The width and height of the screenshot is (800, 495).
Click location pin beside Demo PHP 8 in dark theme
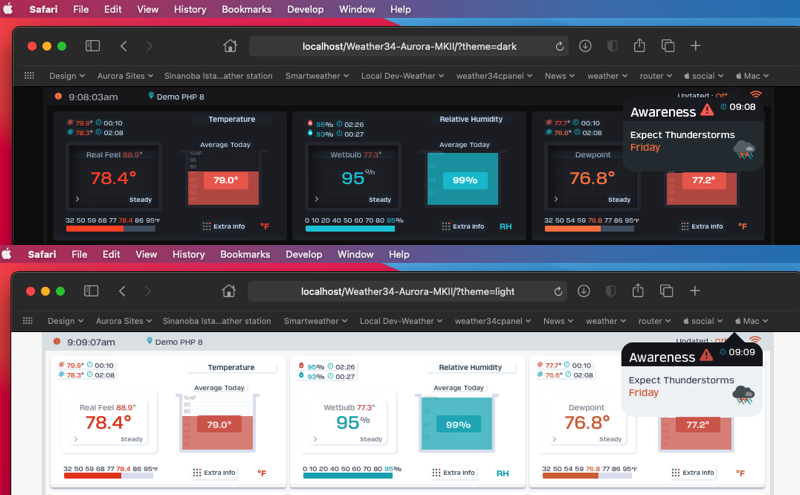coord(151,95)
